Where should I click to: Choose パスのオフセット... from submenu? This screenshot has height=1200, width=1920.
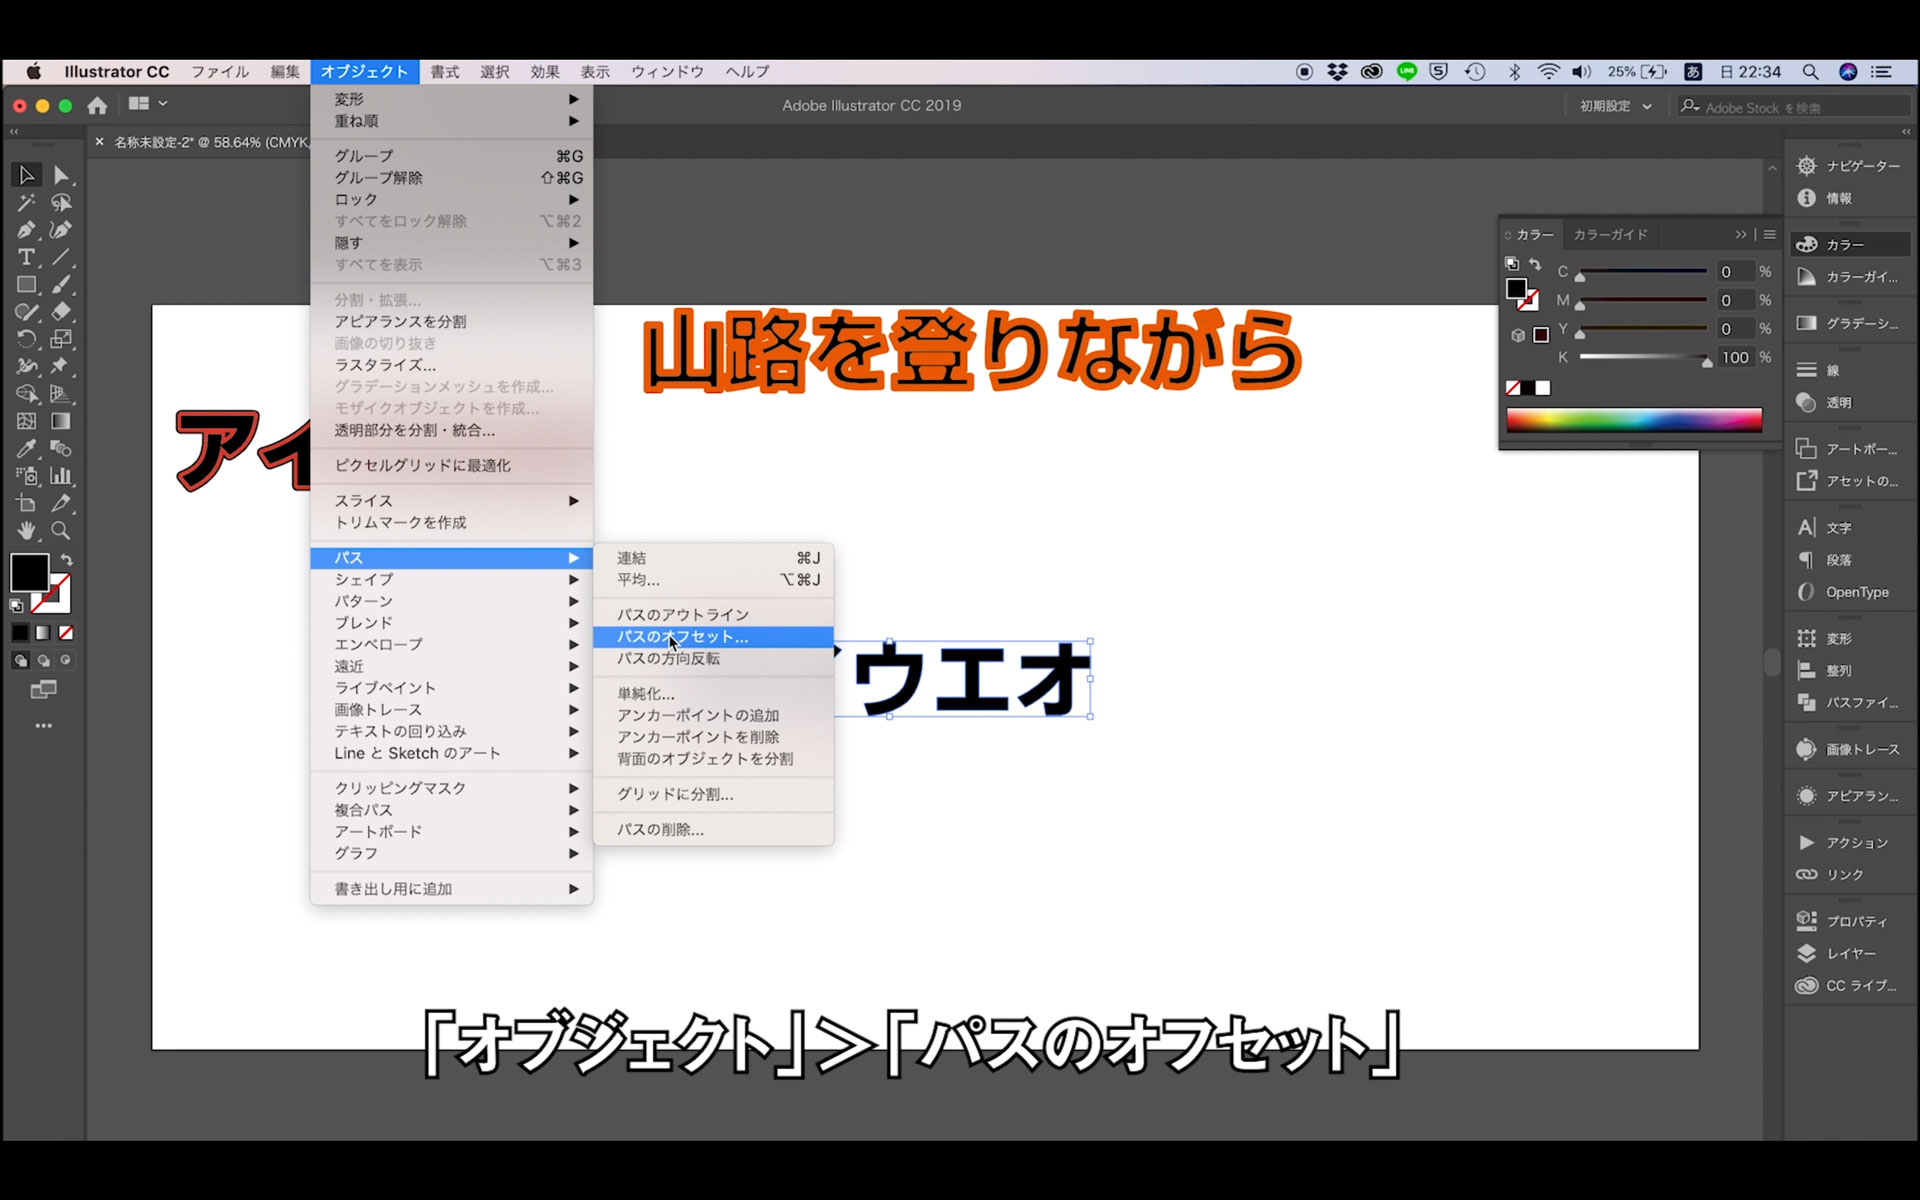pos(713,637)
